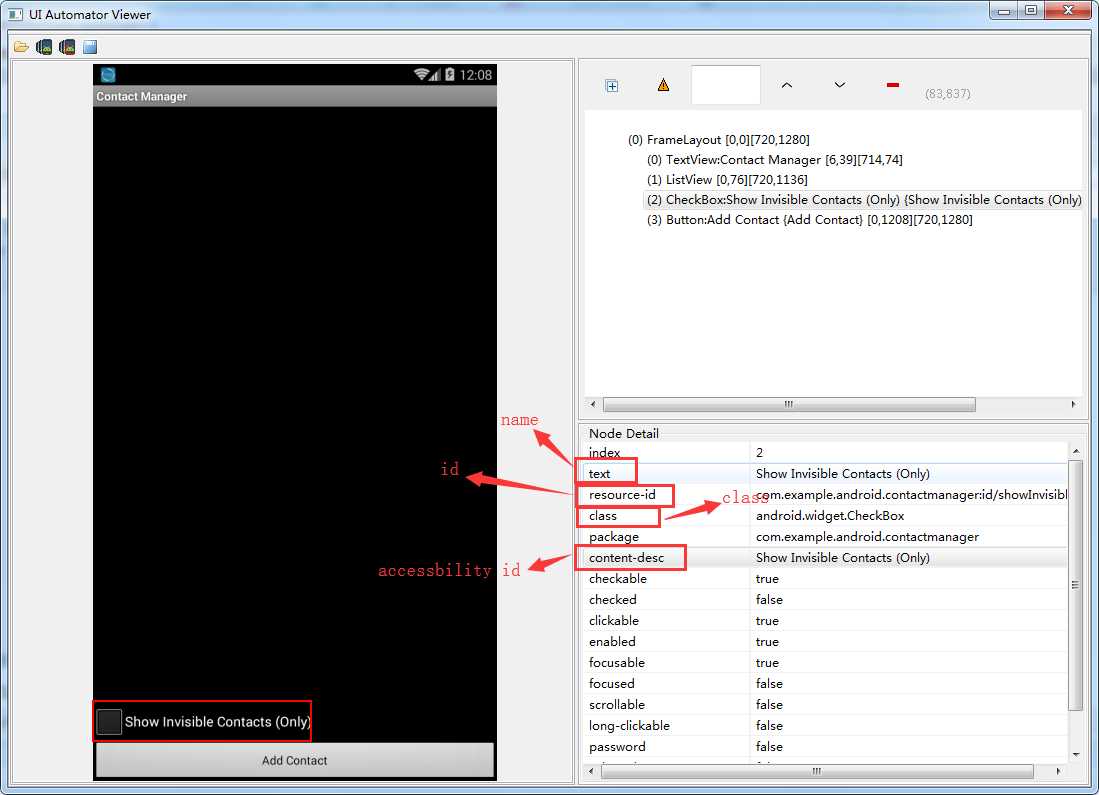
Task: Select the ListView tree node
Action: pos(727,179)
